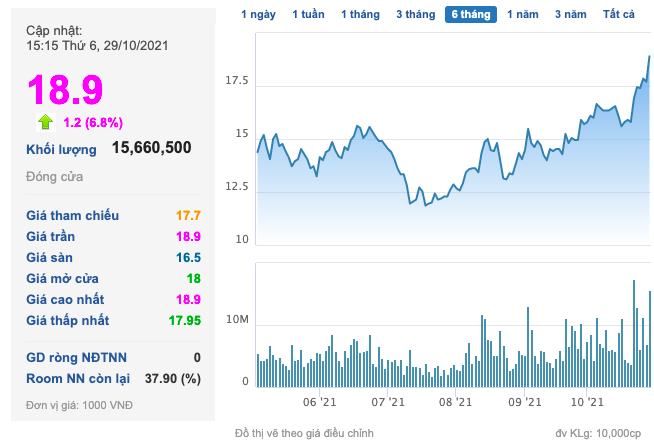Screen dimensions: 654x442
Task: Show "Tất cả" price history
Action: [619, 15]
